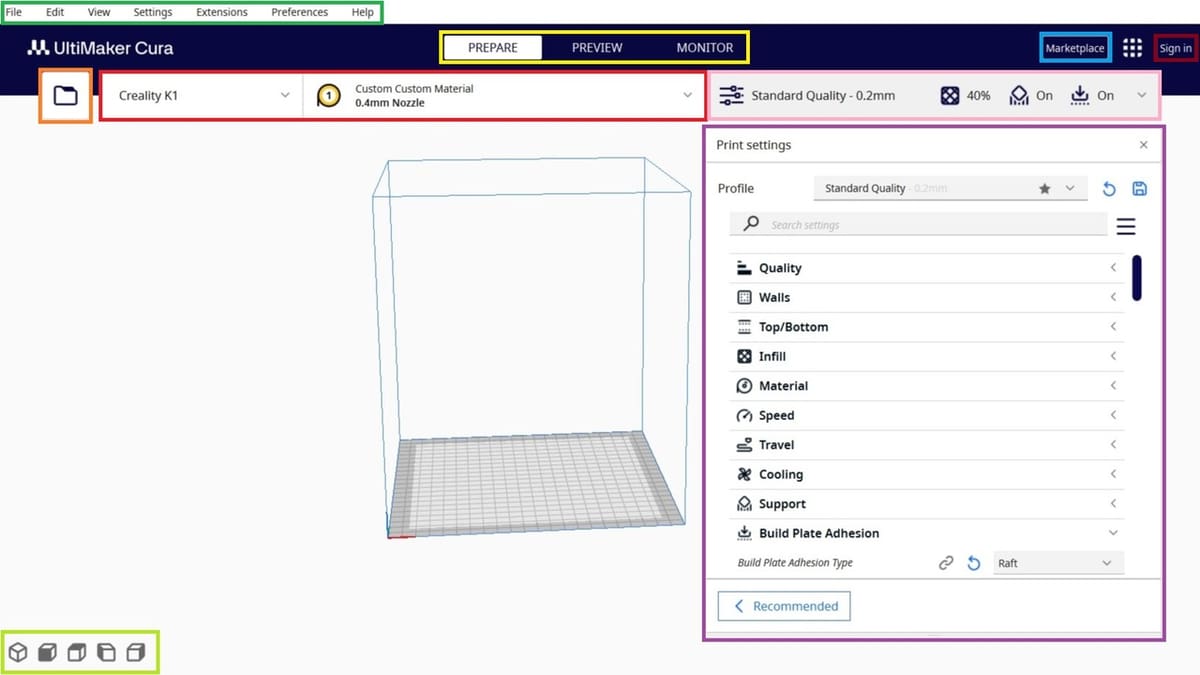Click the open file folder icon
The image size is (1200, 675).
coord(66,96)
